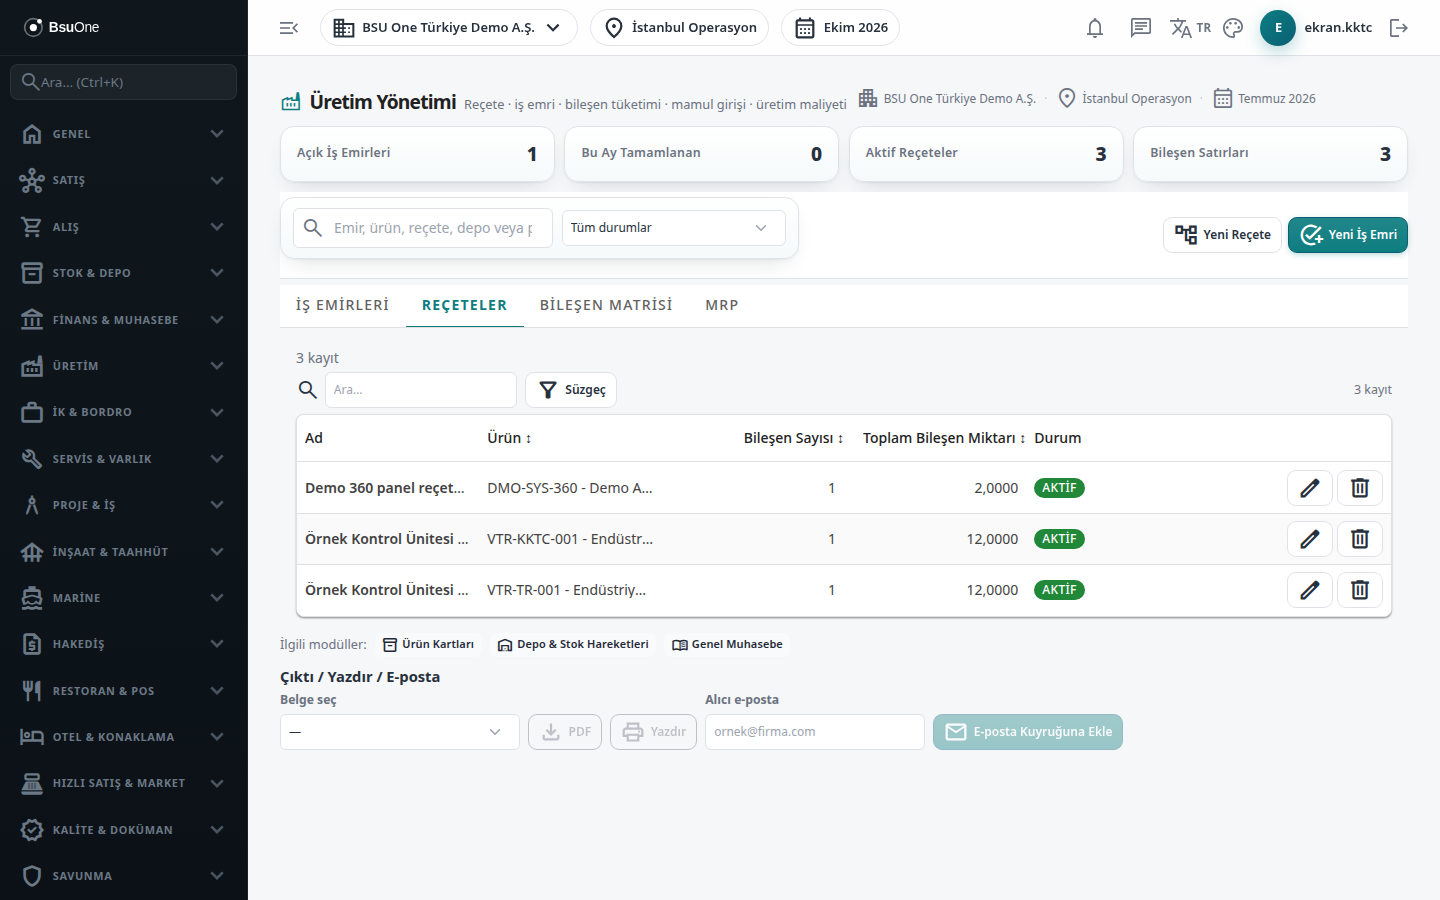Sort by Toplam Bileşen Miktarı column

(945, 438)
